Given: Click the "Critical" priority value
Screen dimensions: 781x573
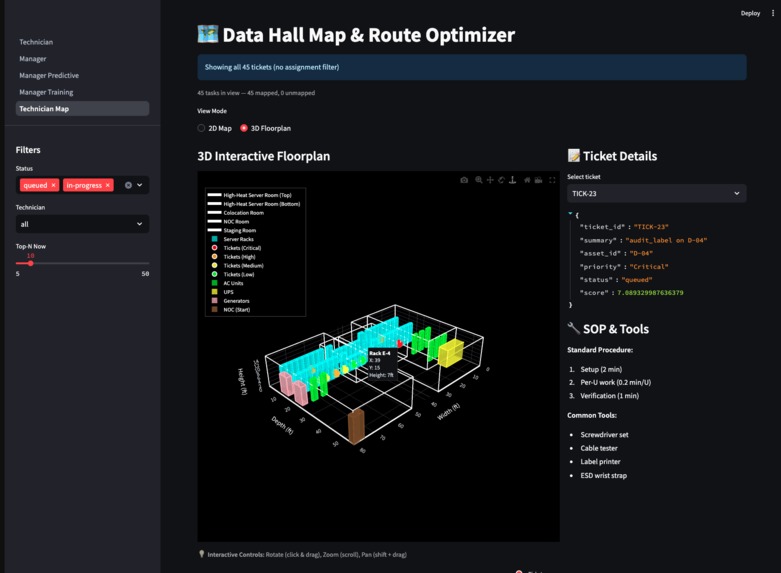Looking at the screenshot, I should pos(649,267).
